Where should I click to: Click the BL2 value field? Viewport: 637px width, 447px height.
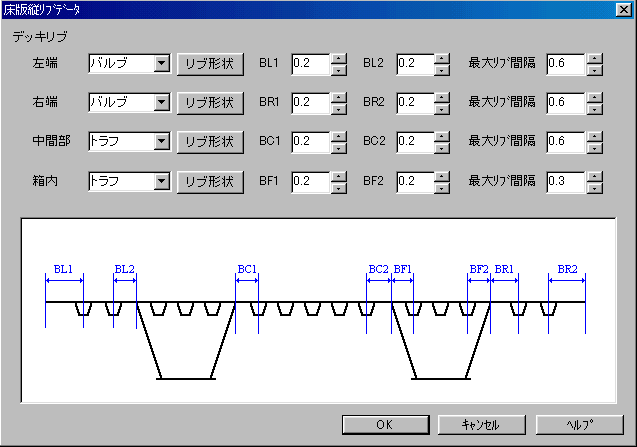click(415, 64)
